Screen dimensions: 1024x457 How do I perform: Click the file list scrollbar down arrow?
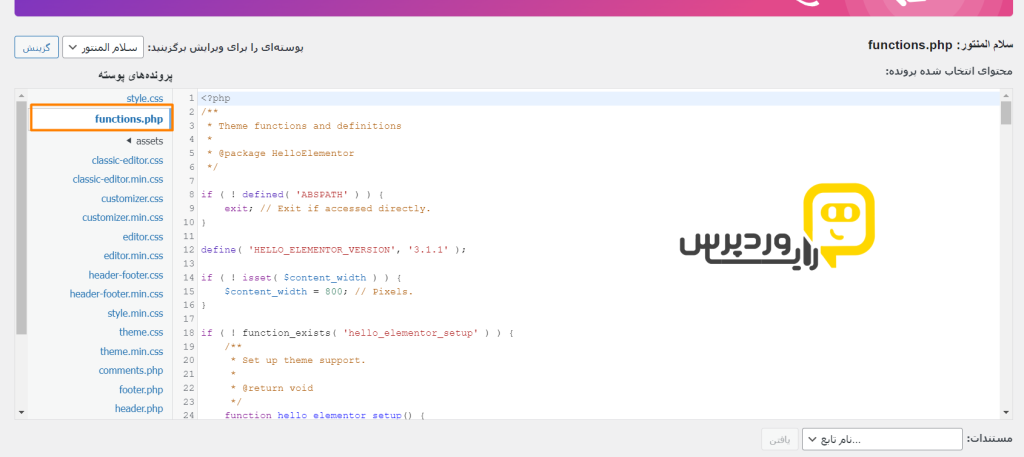[x=22, y=412]
